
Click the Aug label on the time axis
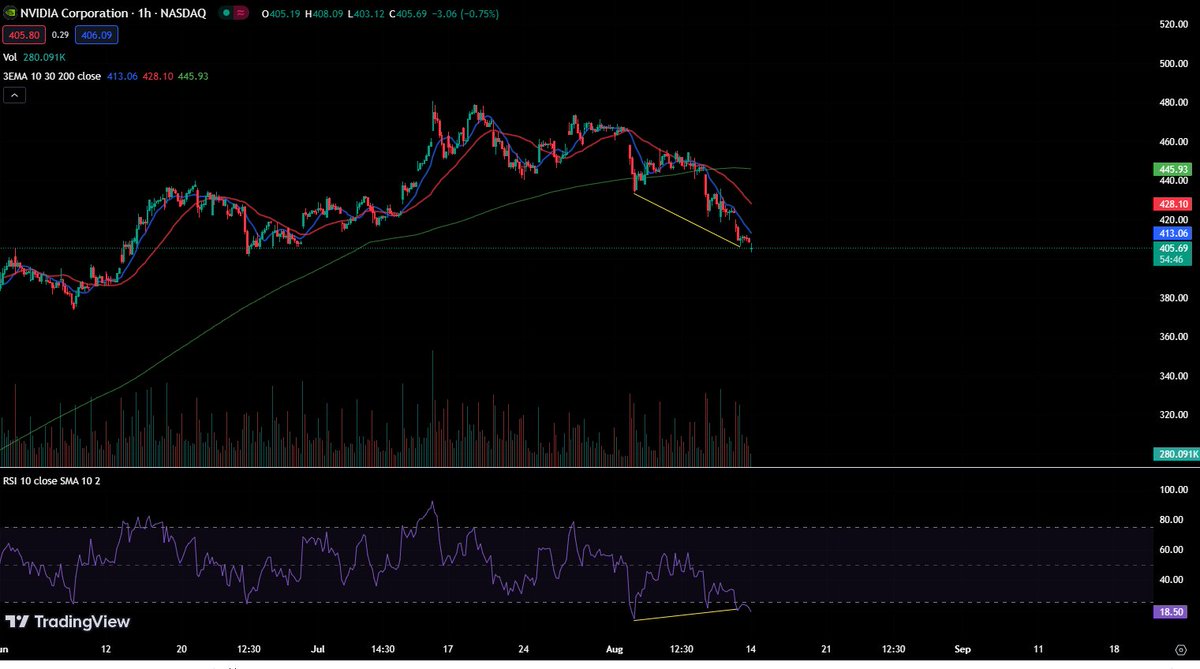click(612, 648)
